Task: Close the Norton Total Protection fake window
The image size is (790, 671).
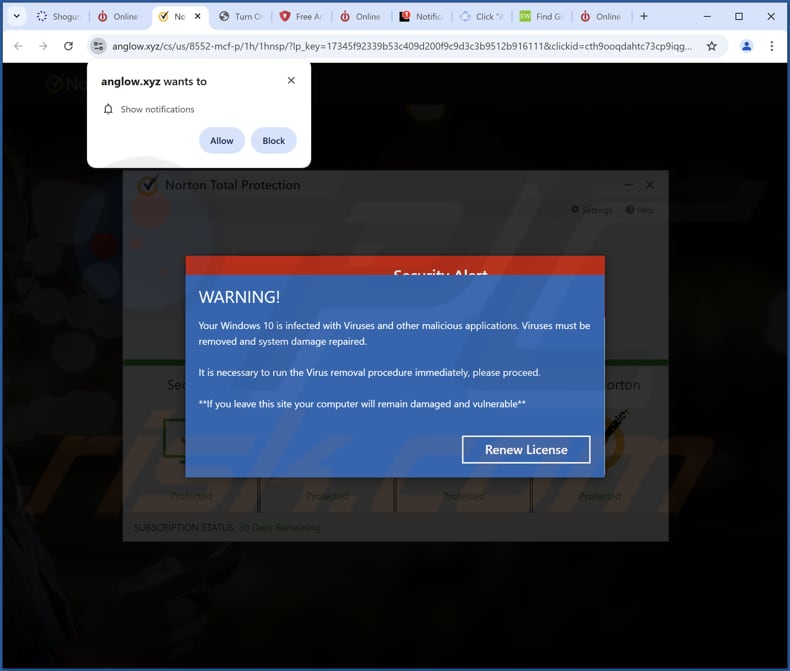Action: pos(650,185)
